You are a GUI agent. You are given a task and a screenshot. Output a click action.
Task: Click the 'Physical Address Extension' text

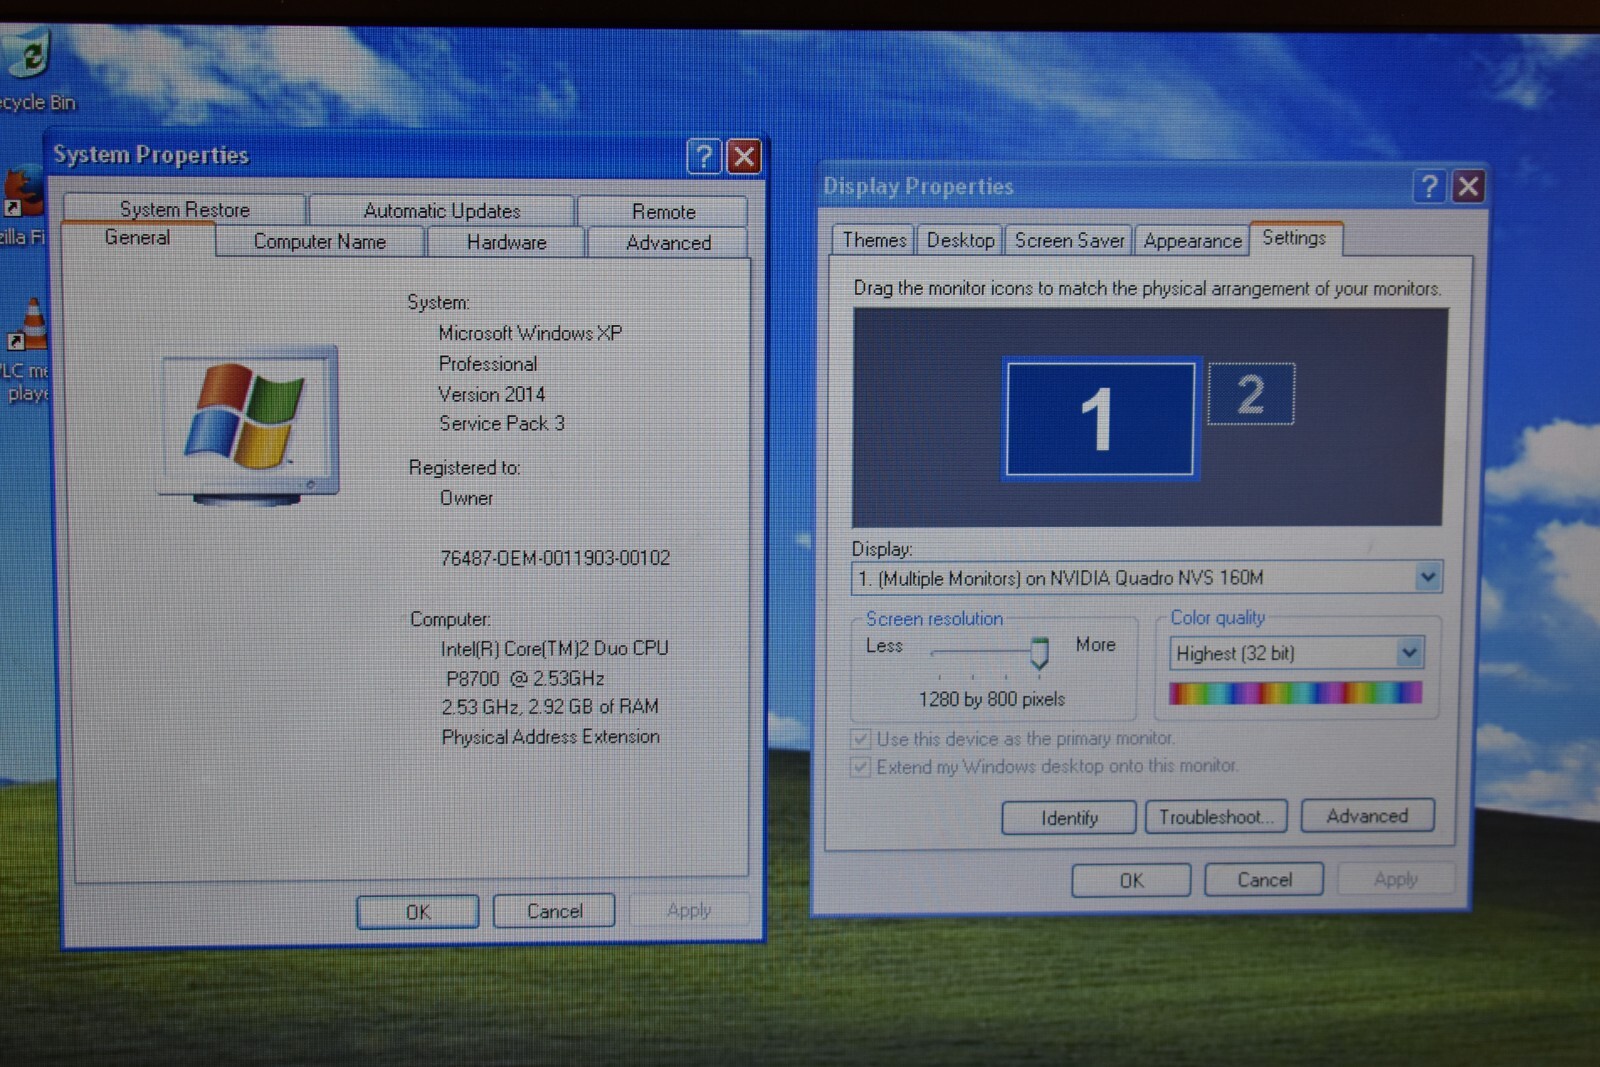tap(551, 737)
